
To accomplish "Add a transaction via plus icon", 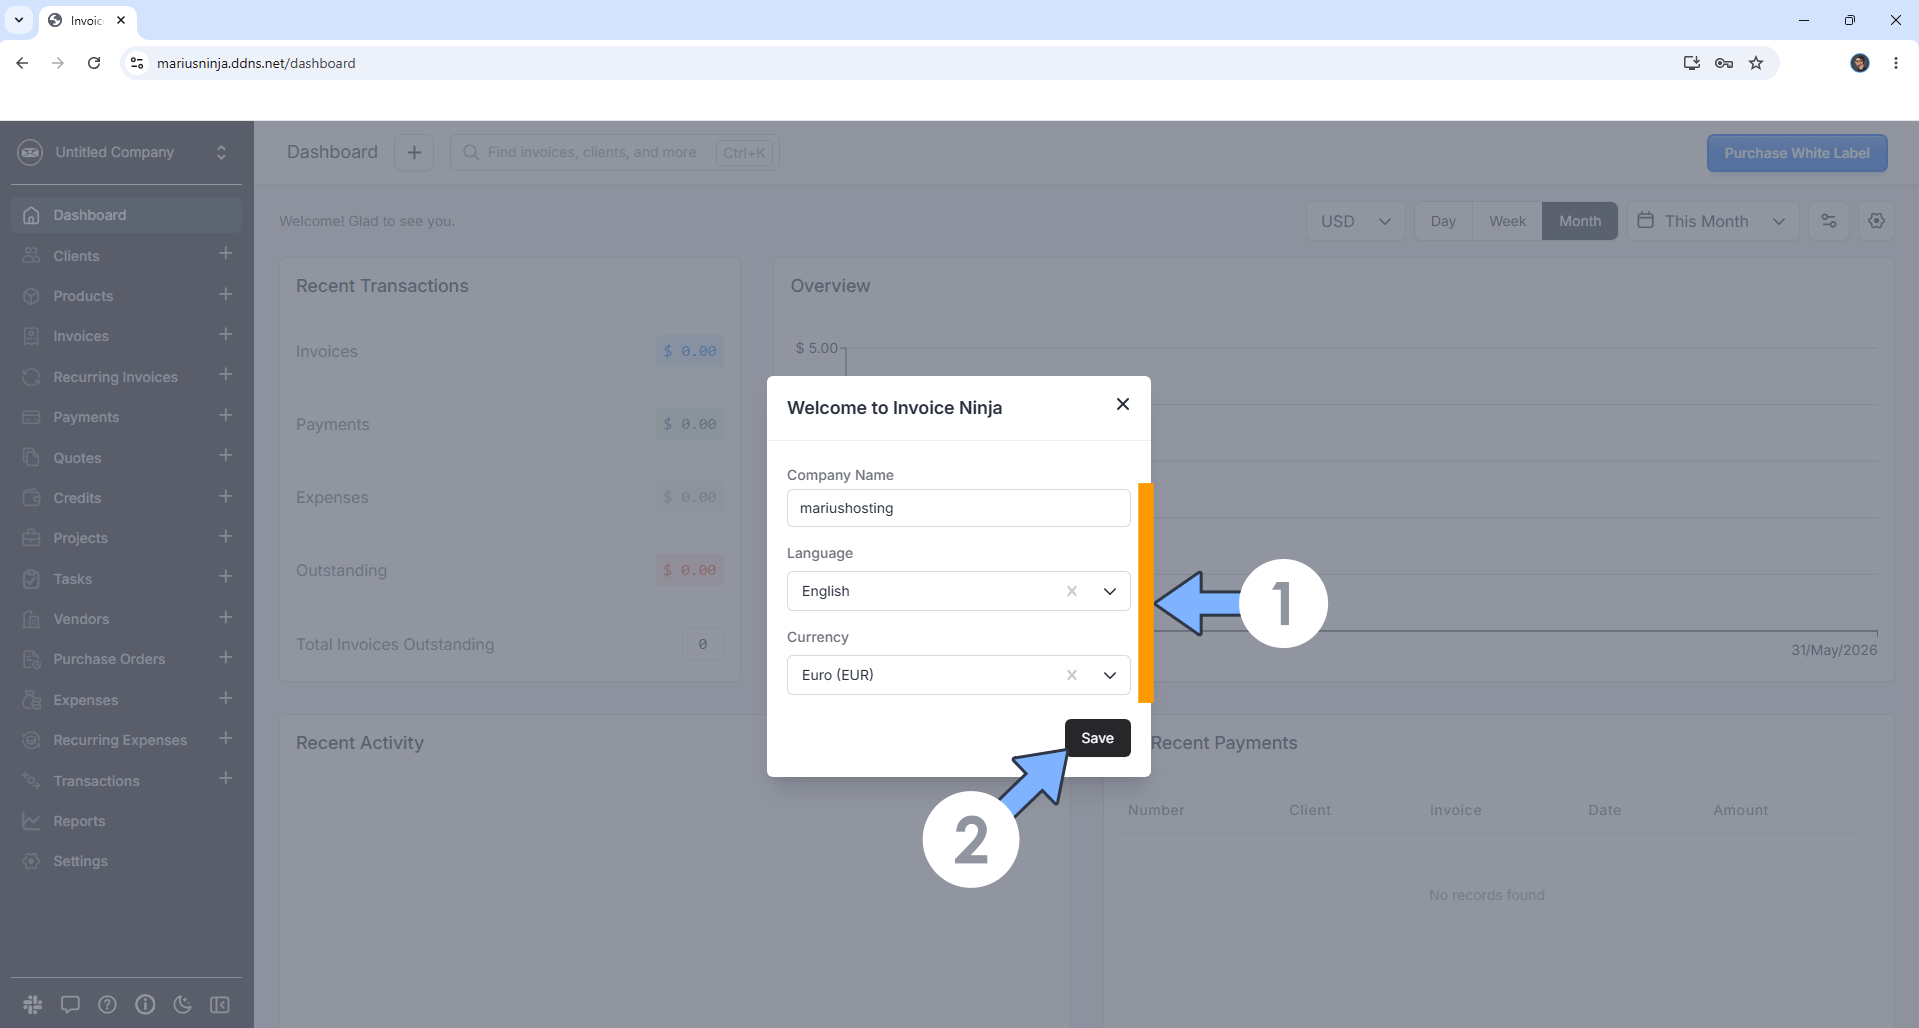I will 225,779.
